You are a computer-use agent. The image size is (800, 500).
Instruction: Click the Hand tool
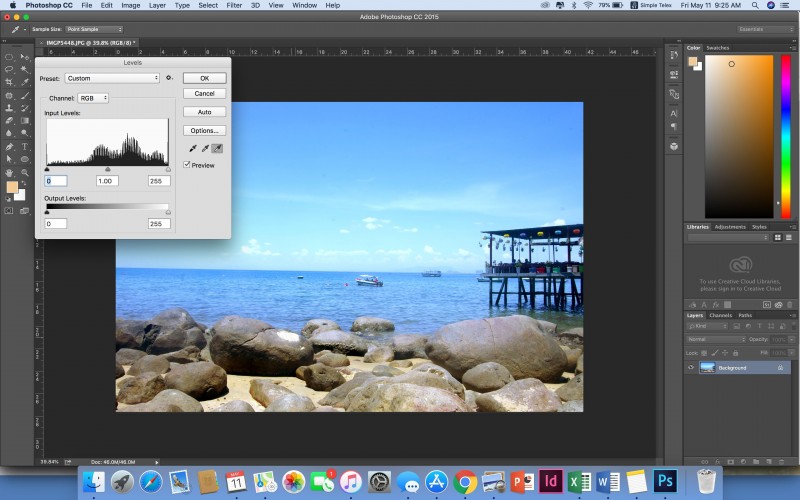[x=9, y=172]
